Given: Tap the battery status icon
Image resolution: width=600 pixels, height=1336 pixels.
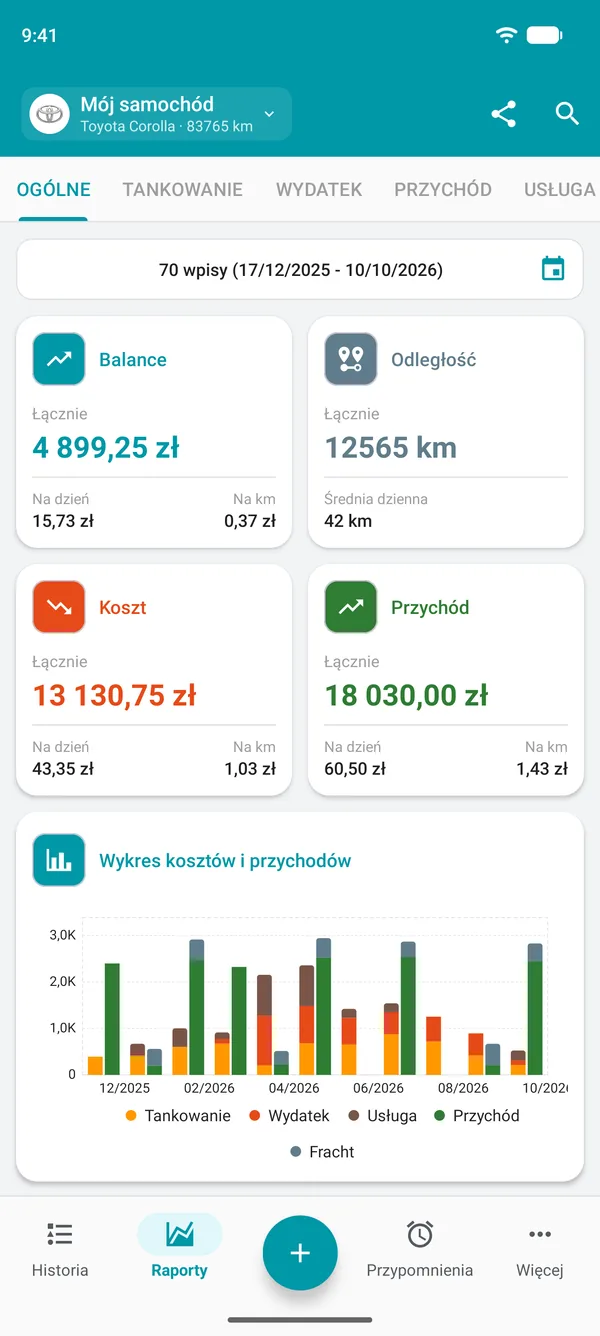Looking at the screenshot, I should pos(545,35).
